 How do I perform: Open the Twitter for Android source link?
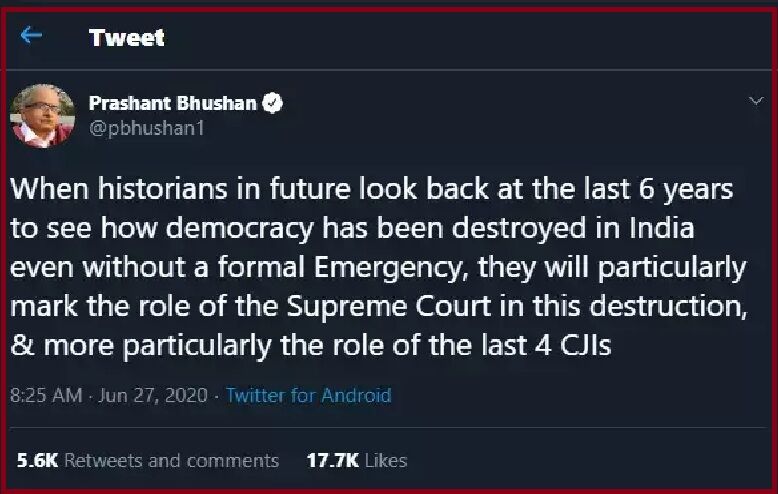pyautogui.click(x=308, y=395)
